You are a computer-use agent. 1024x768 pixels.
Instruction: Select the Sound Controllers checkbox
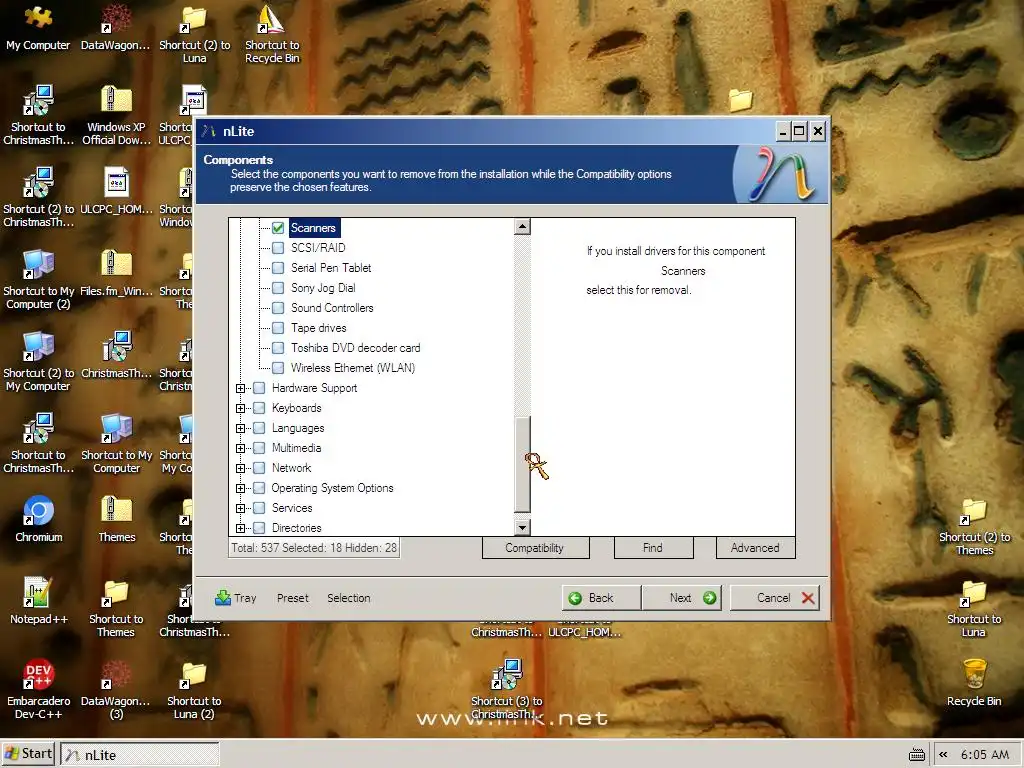278,308
